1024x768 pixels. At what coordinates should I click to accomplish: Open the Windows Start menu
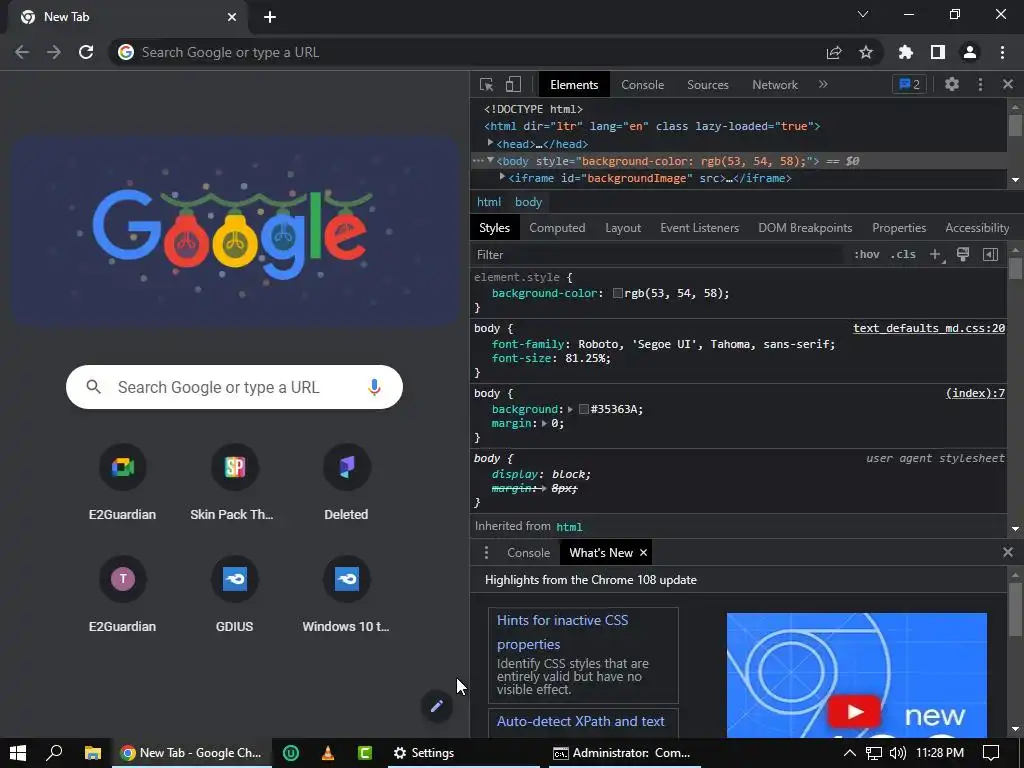(18, 753)
